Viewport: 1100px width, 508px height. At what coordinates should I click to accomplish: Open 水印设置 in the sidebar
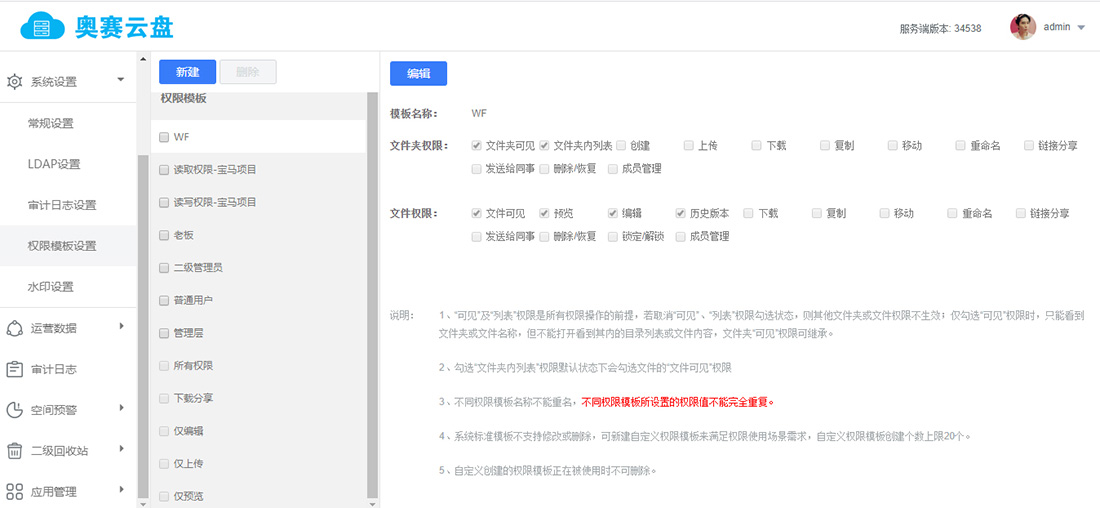(x=51, y=287)
